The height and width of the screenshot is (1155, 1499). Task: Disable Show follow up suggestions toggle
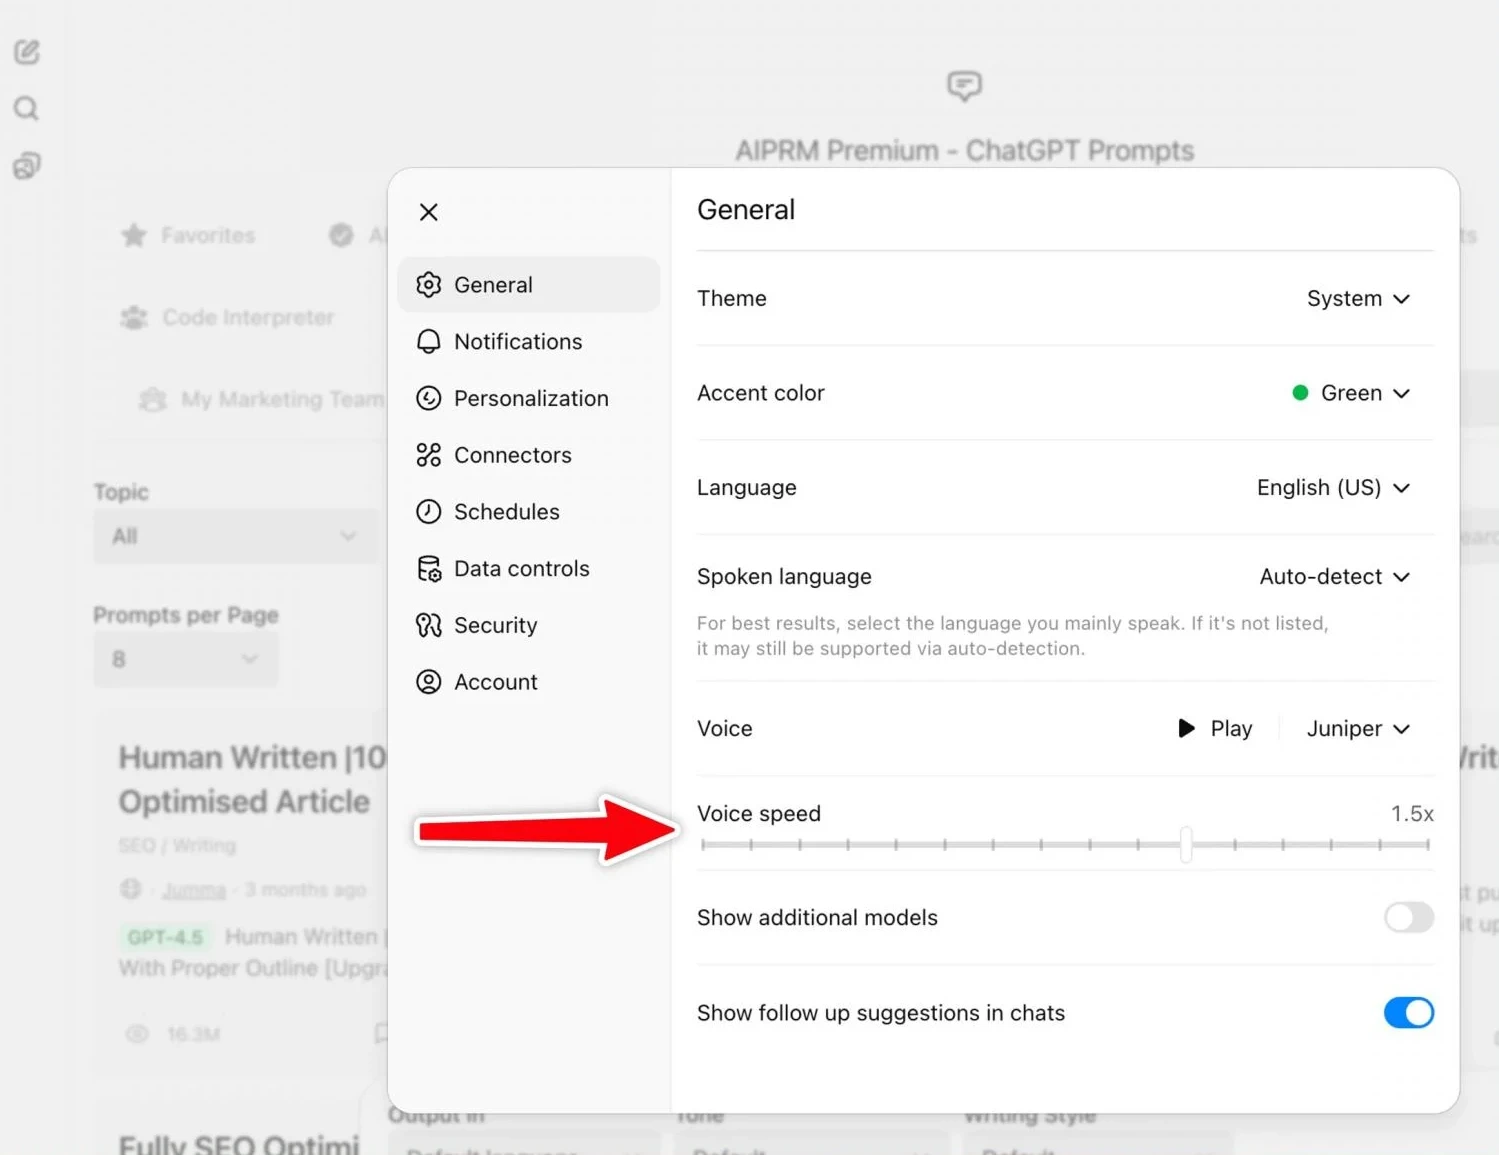(1408, 1013)
